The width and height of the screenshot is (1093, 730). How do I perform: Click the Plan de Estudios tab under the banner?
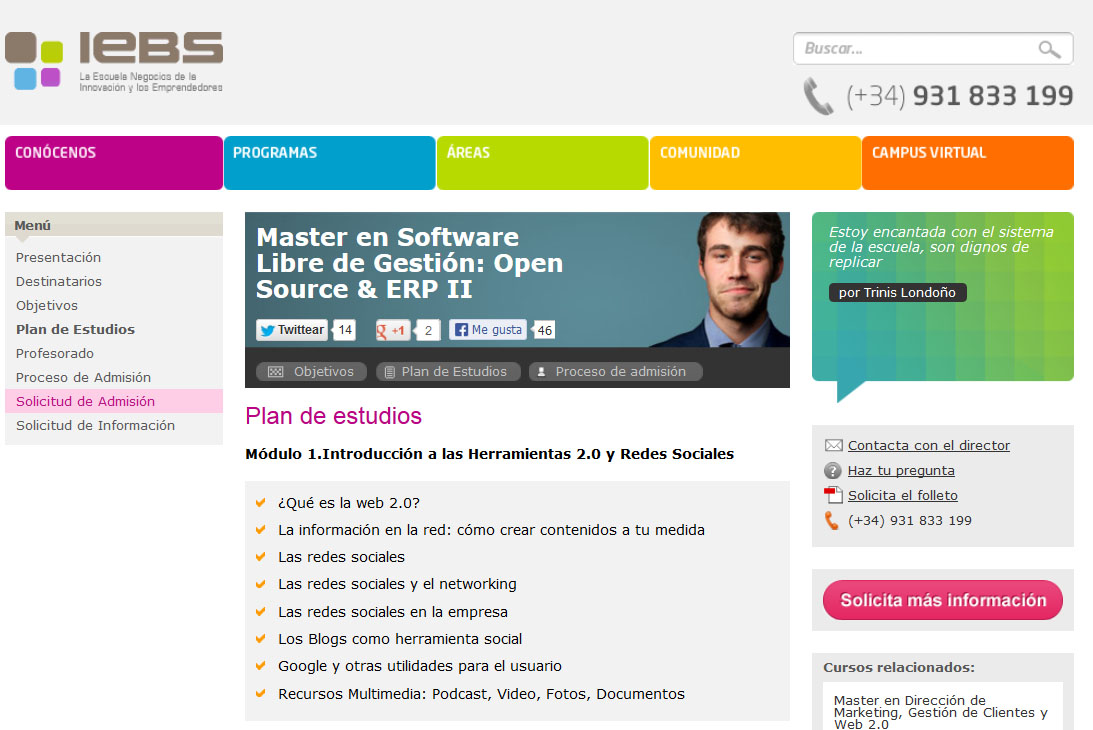click(x=448, y=372)
